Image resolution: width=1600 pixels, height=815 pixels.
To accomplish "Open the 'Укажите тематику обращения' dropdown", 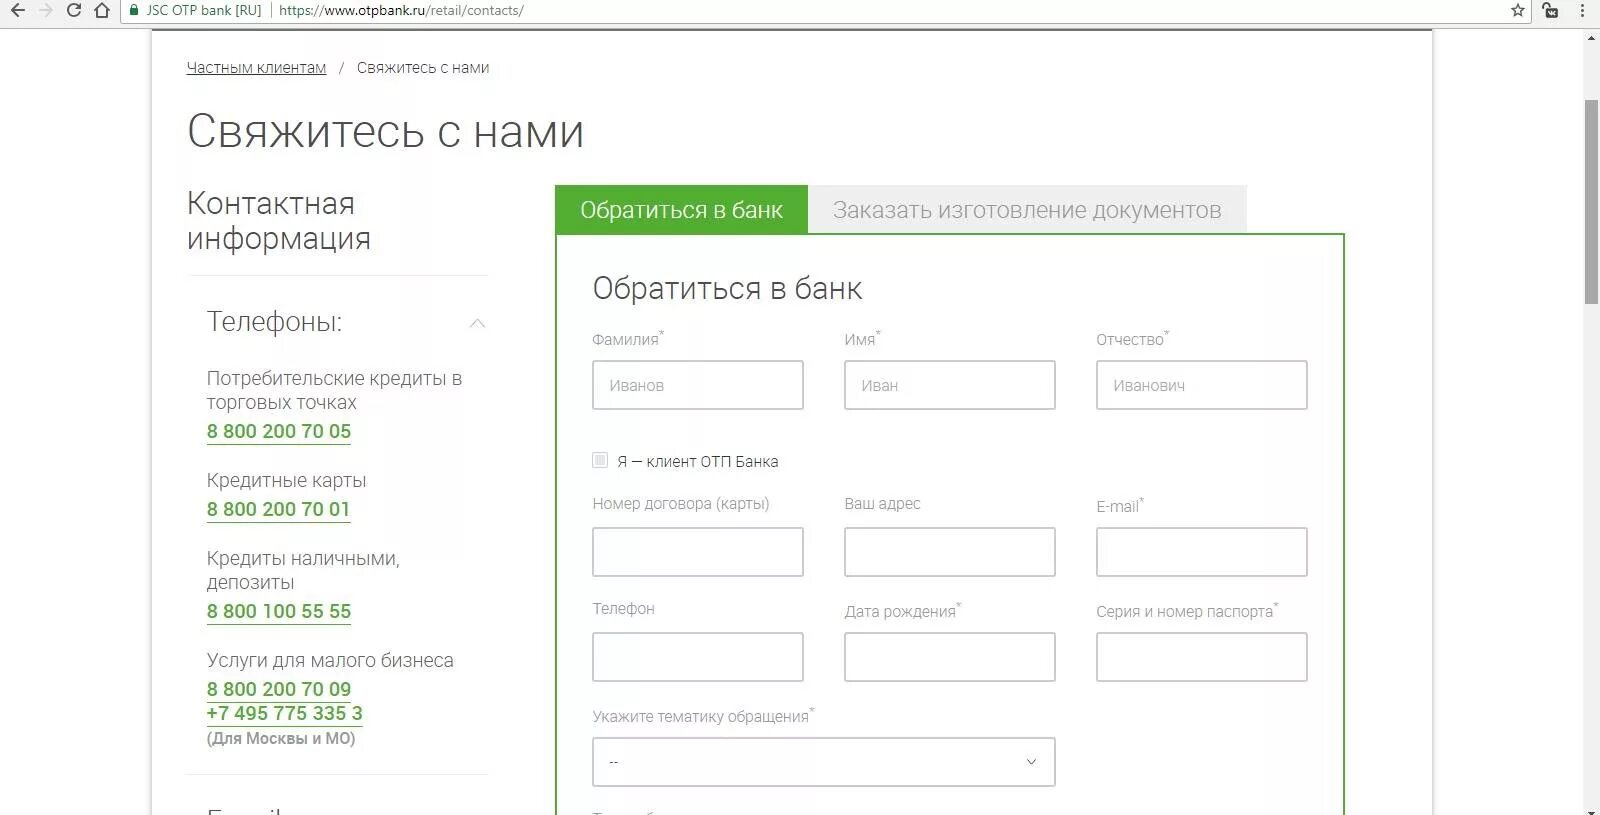I will coord(824,762).
